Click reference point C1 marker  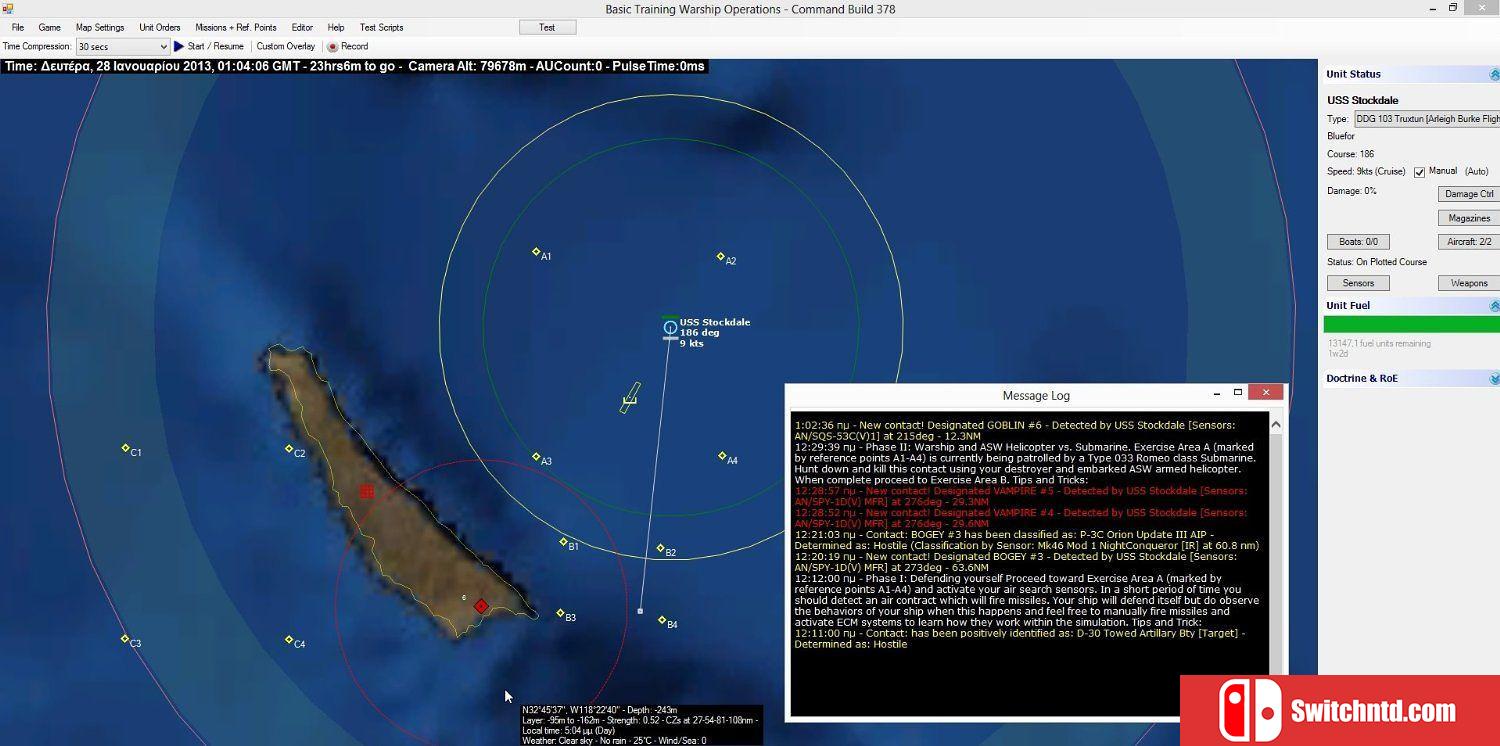coord(125,448)
